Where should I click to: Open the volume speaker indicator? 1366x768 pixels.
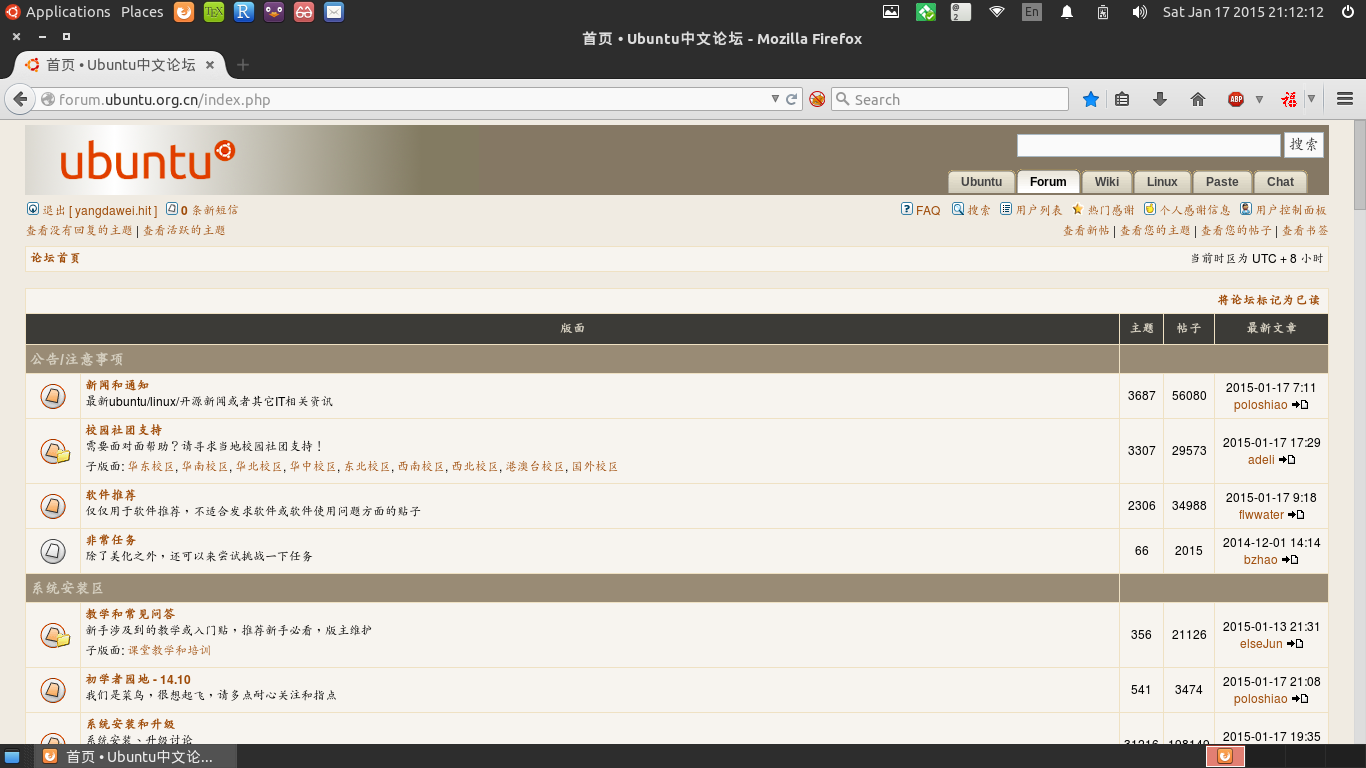tap(1139, 12)
